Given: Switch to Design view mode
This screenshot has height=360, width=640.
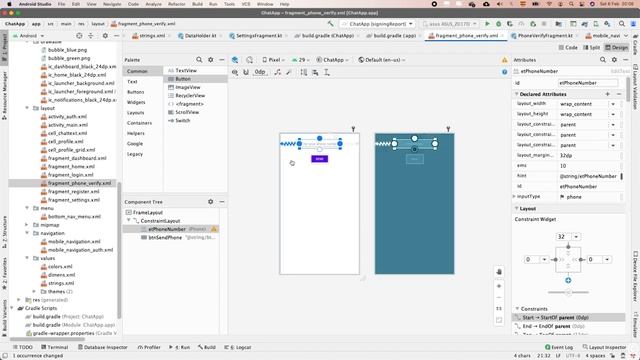Looking at the screenshot, I should click(x=616, y=47).
